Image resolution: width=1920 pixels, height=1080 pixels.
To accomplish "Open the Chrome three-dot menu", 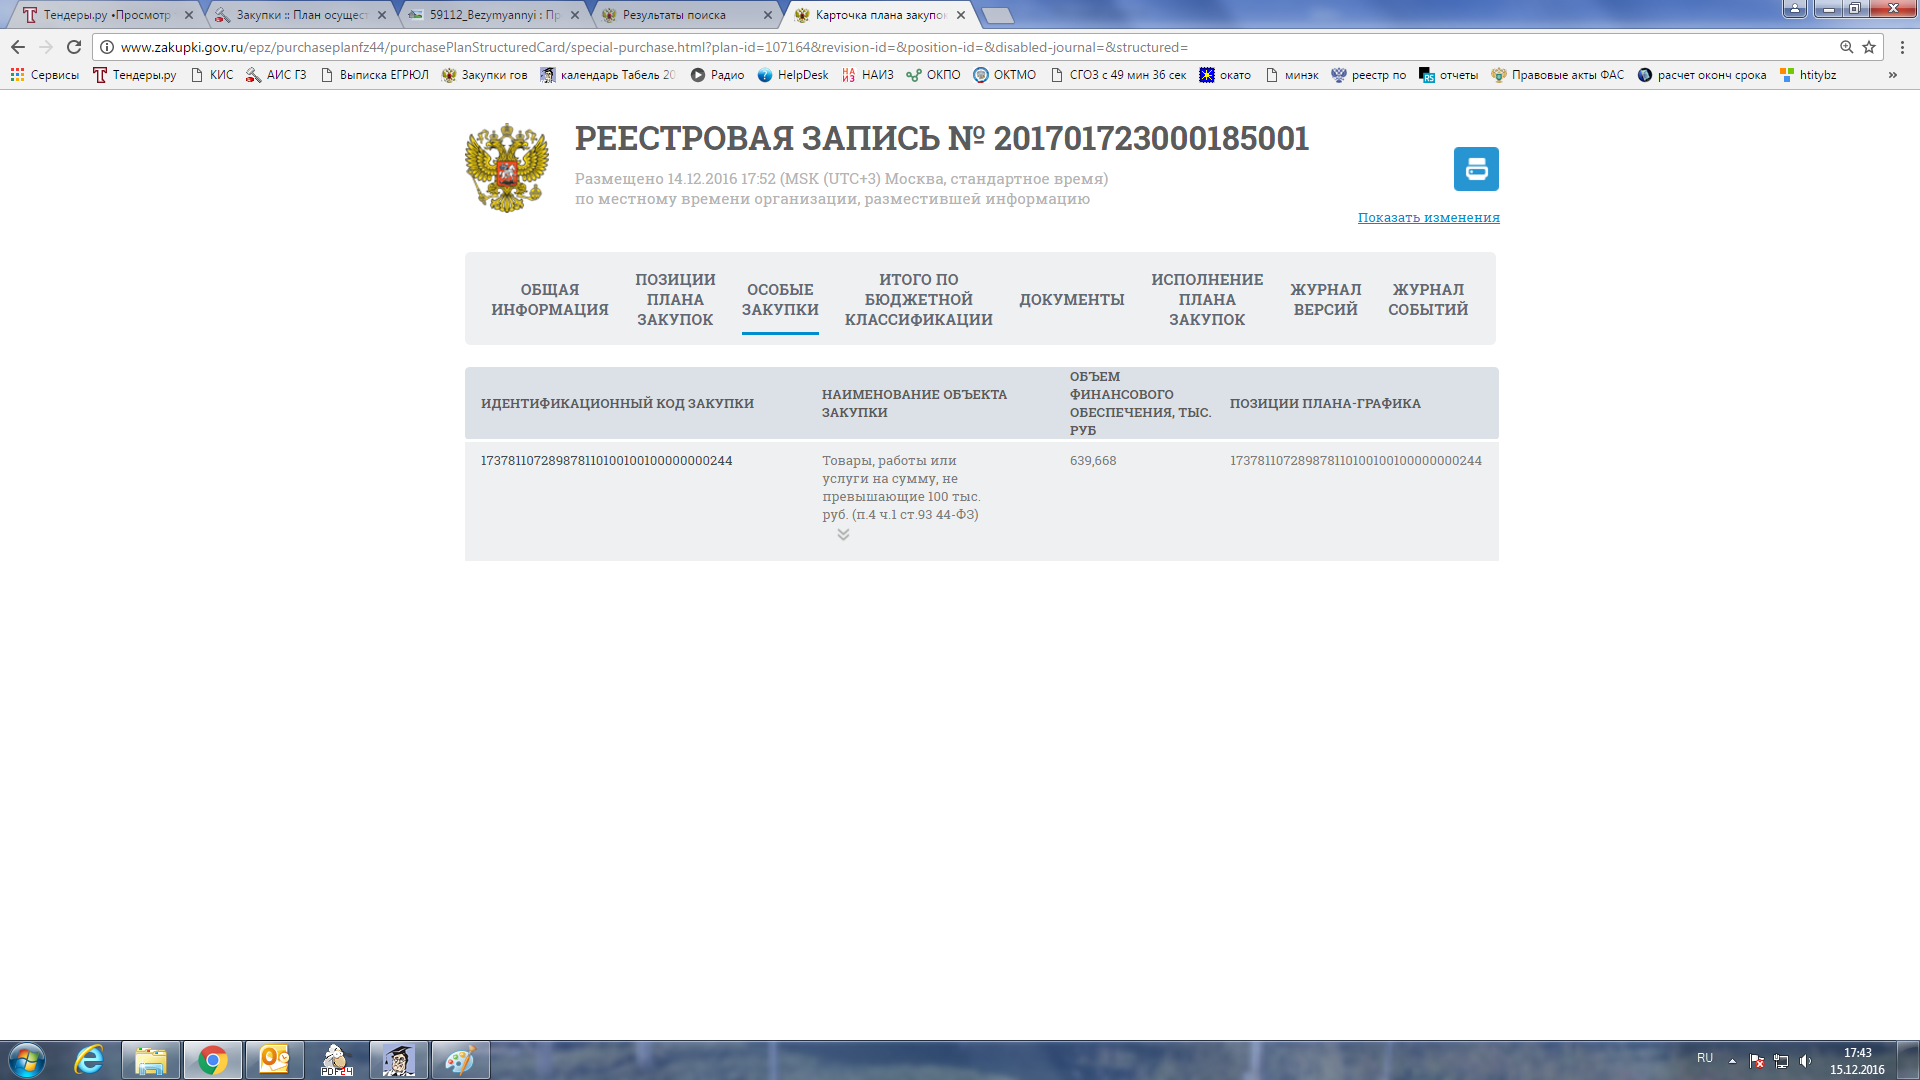I will pos(1902,47).
